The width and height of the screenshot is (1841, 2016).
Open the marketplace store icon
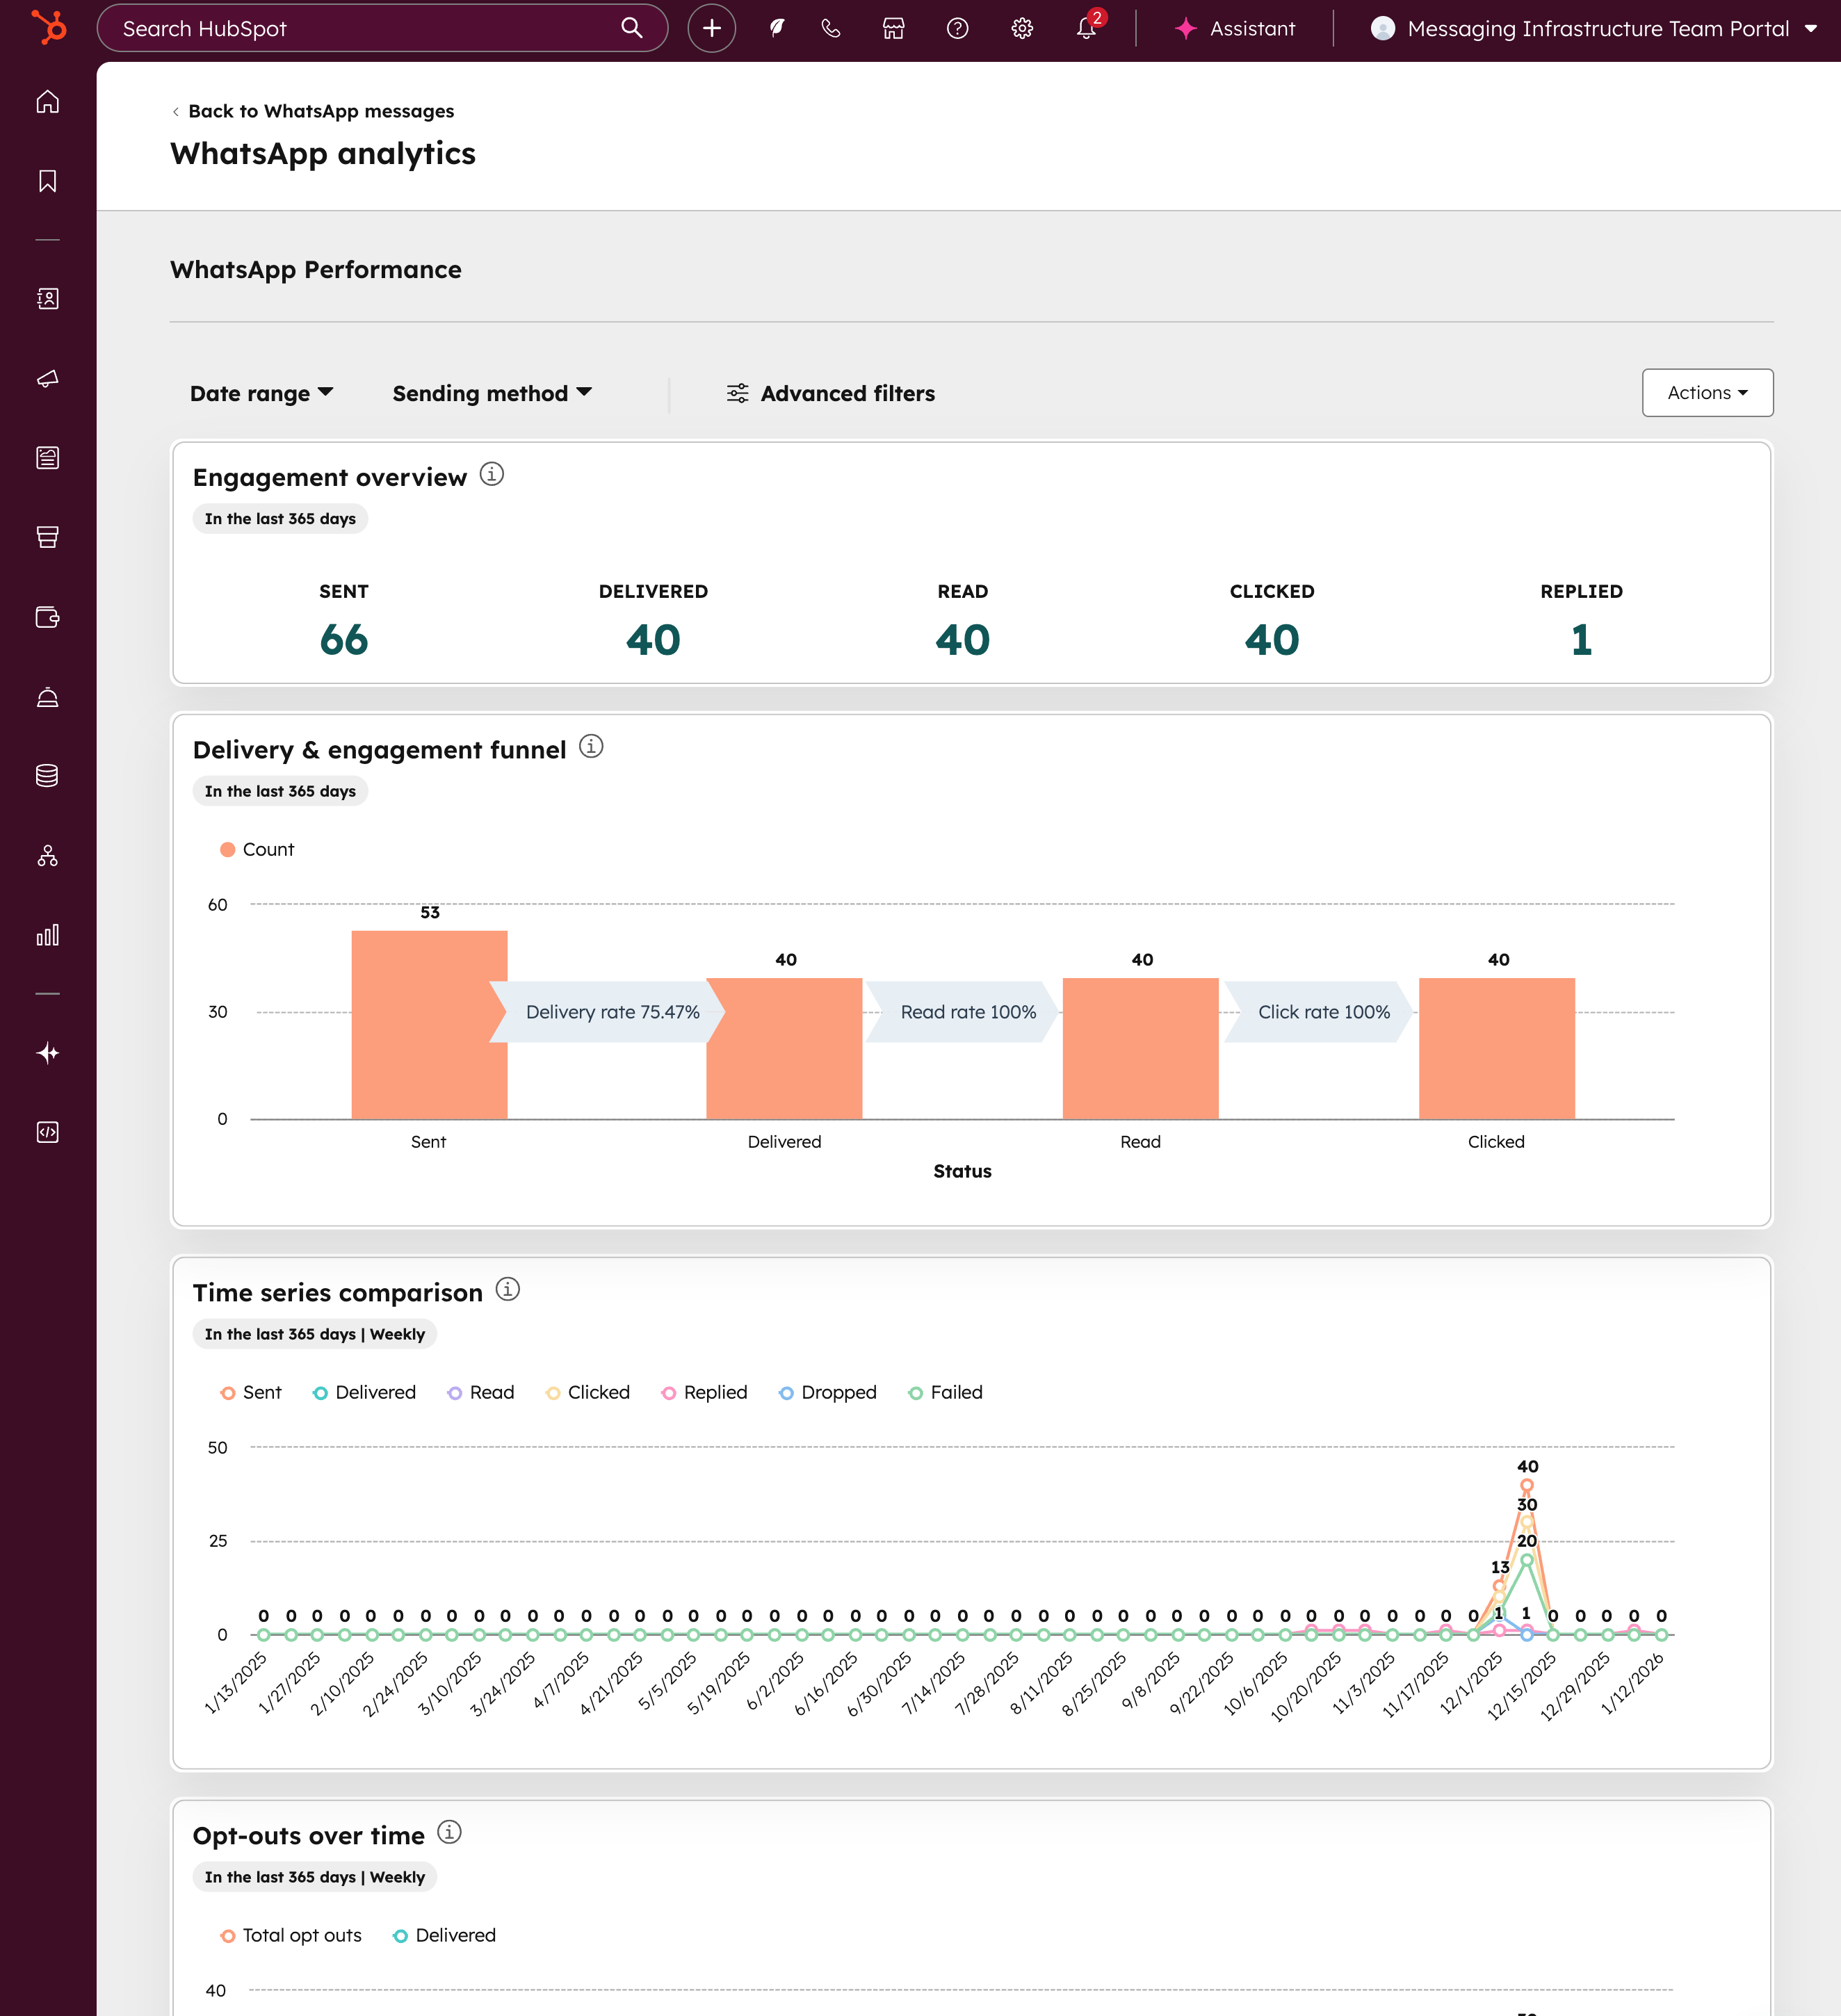pyautogui.click(x=894, y=28)
